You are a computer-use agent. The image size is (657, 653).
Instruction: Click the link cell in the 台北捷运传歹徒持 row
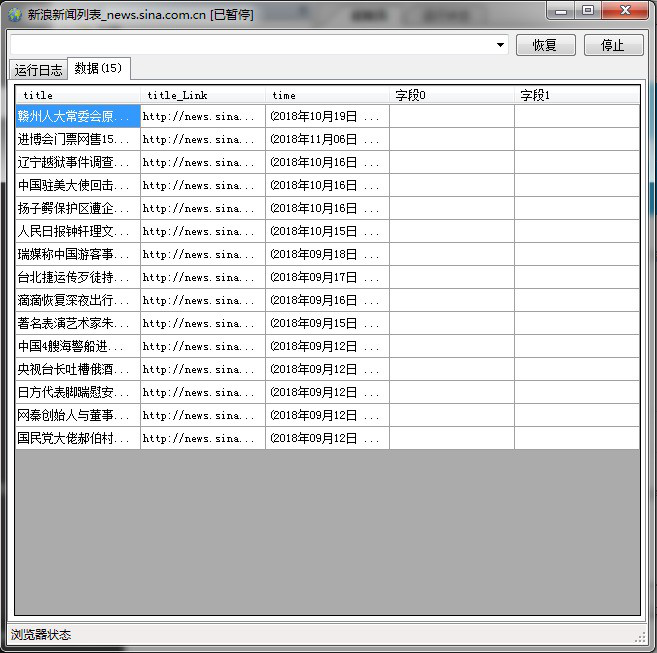point(203,277)
